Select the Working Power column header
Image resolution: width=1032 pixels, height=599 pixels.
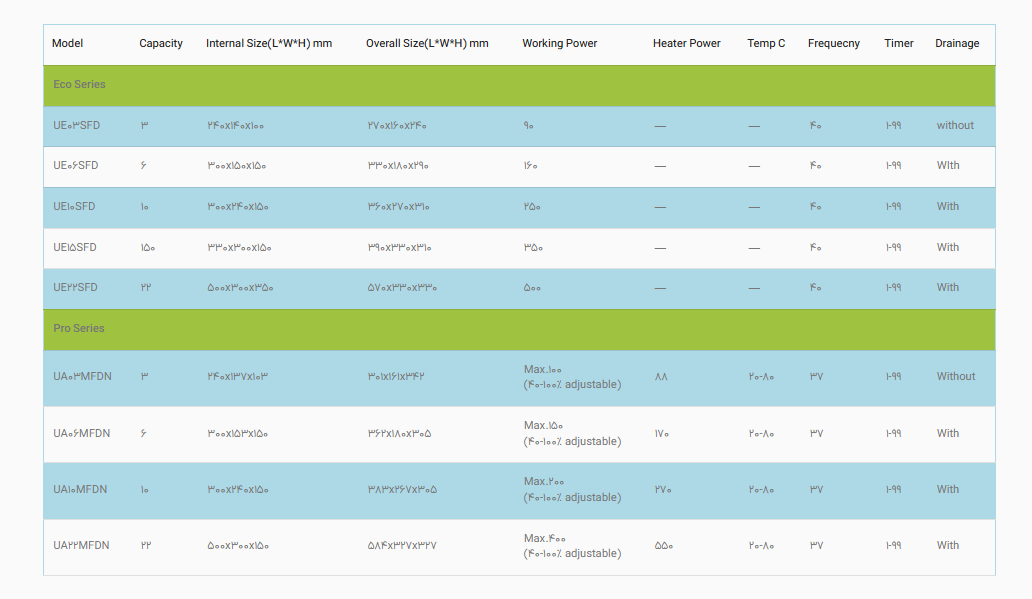click(559, 44)
